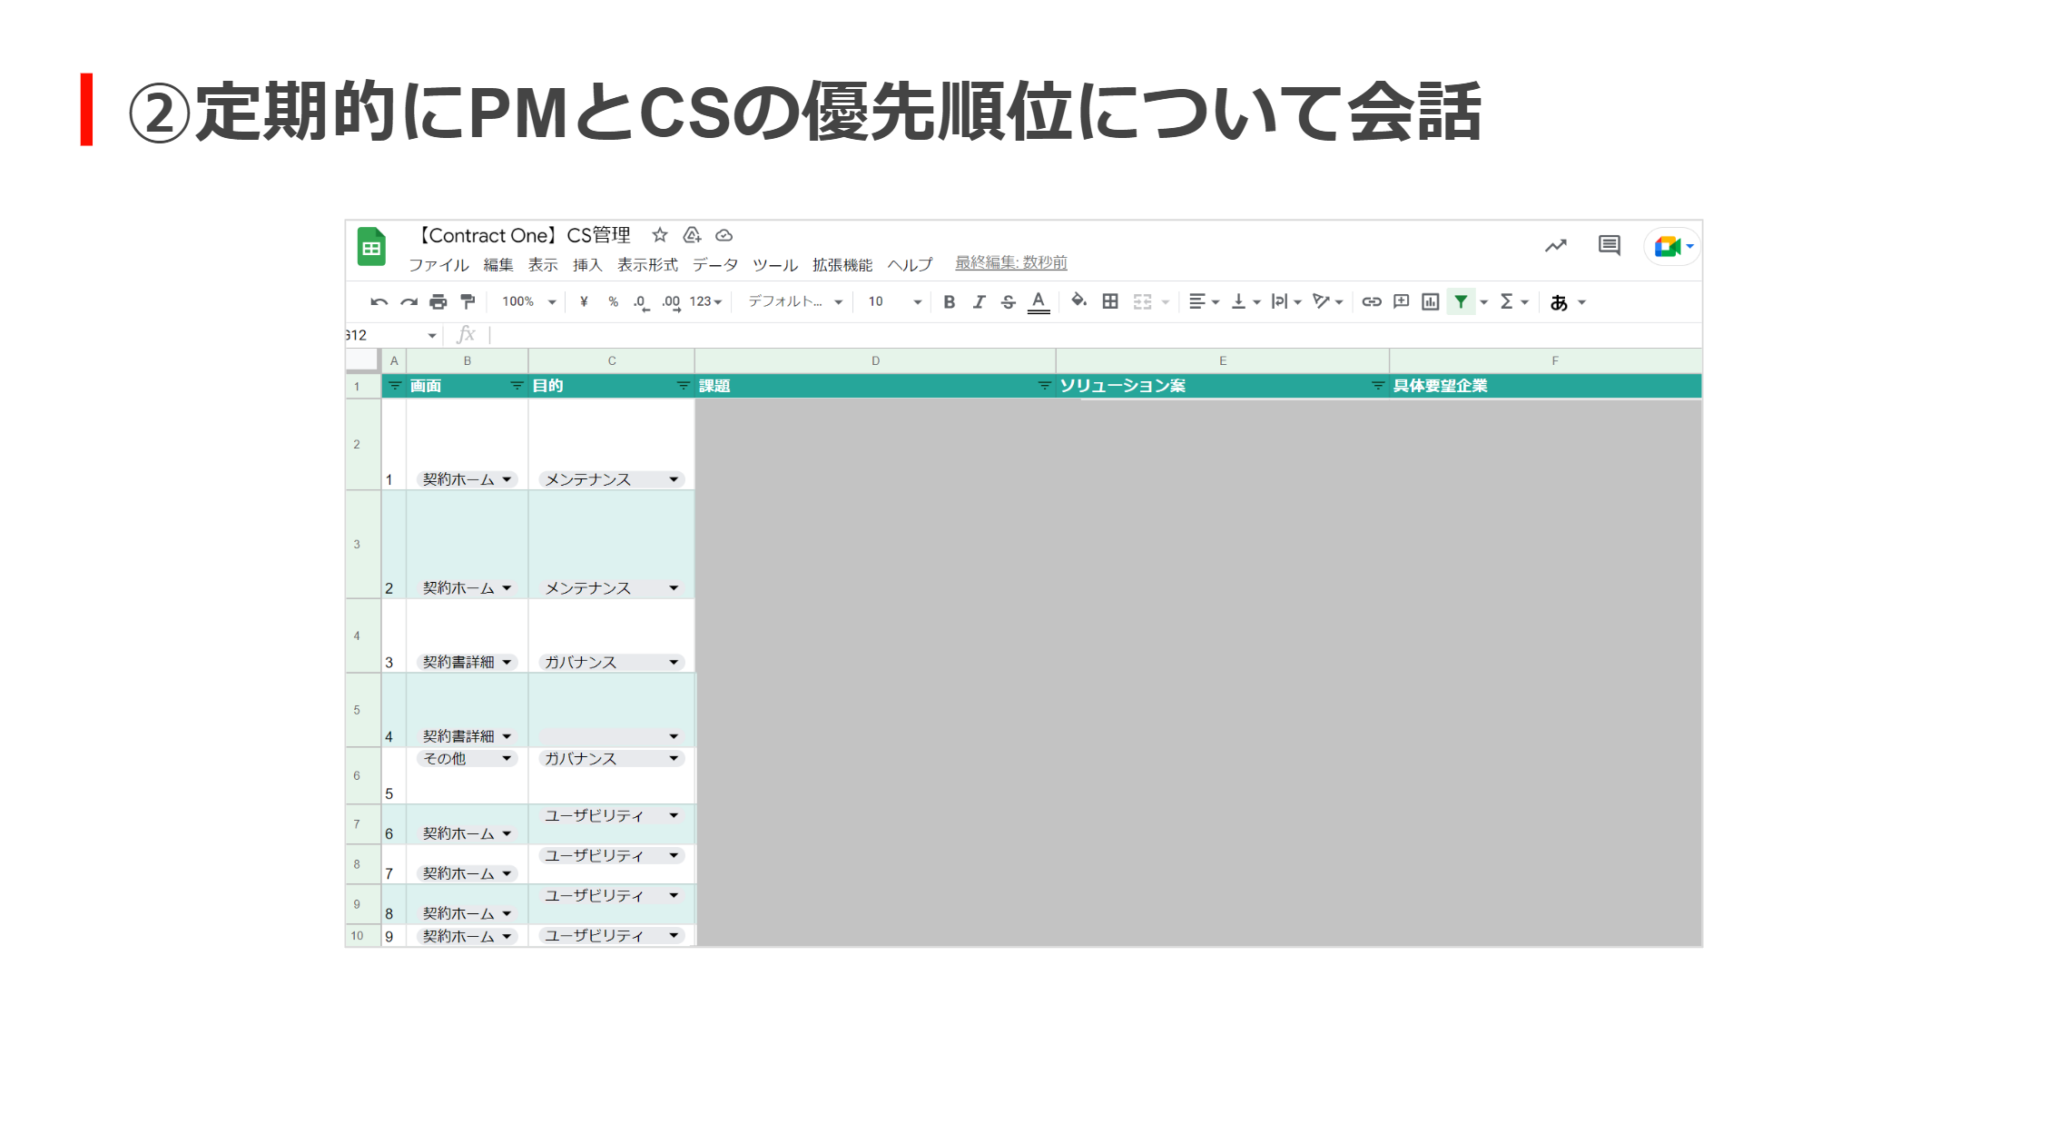Click the insert link icon
The width and height of the screenshot is (2048, 1123).
[x=1371, y=301]
